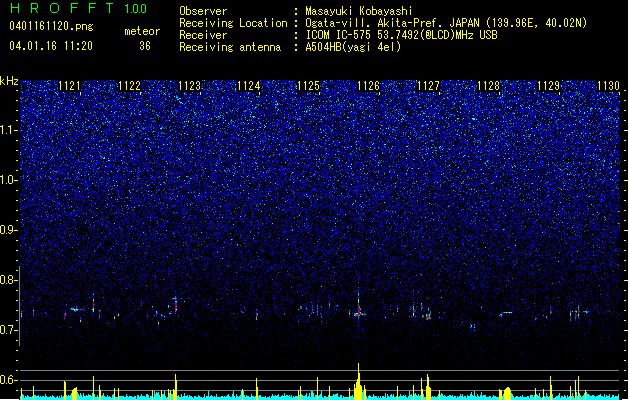The height and width of the screenshot is (400, 629).
Task: Click the 1125 time marker
Action: 308,86
